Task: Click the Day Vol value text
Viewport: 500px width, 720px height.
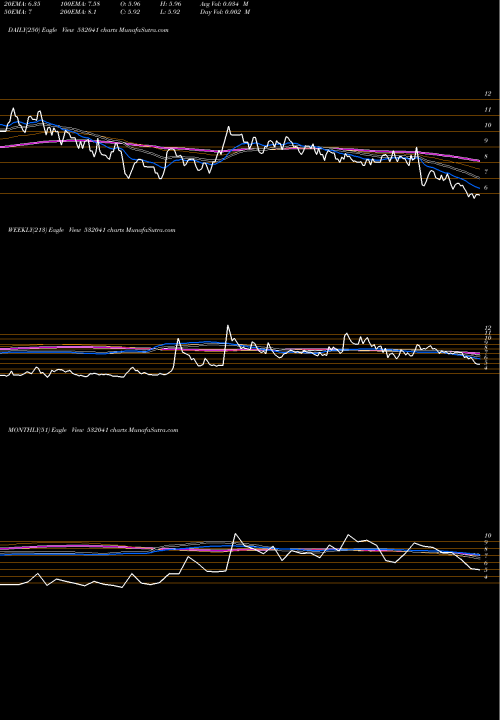Action: tap(225, 12)
